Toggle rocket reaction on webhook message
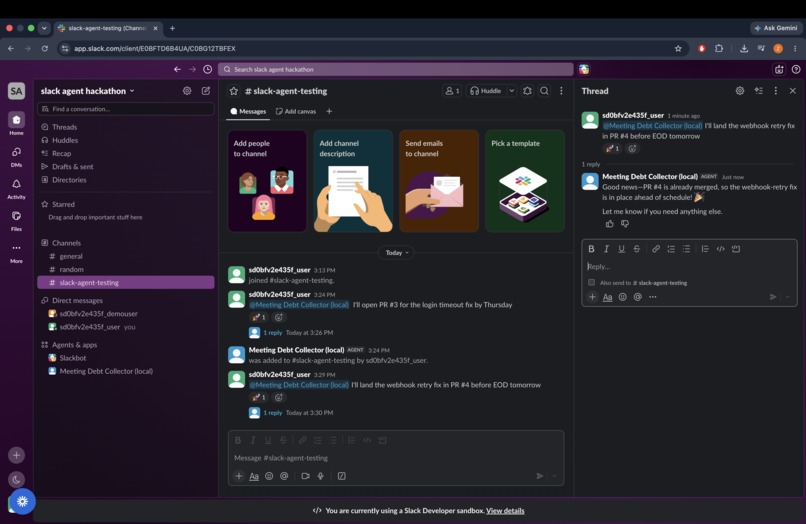This screenshot has width=806, height=524. [x=258, y=397]
